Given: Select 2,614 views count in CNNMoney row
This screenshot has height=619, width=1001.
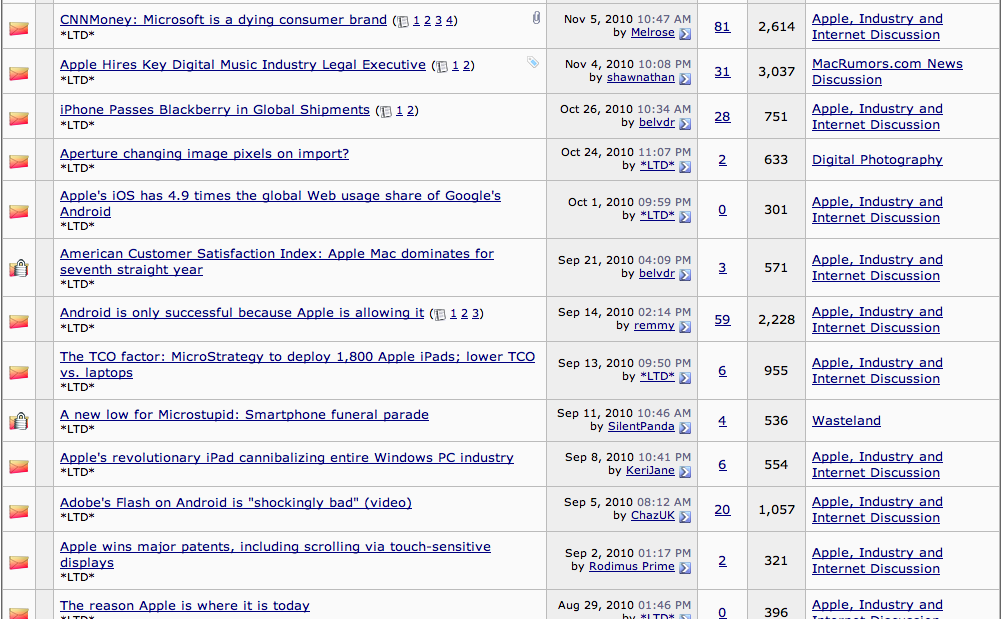Looking at the screenshot, I should (776, 27).
